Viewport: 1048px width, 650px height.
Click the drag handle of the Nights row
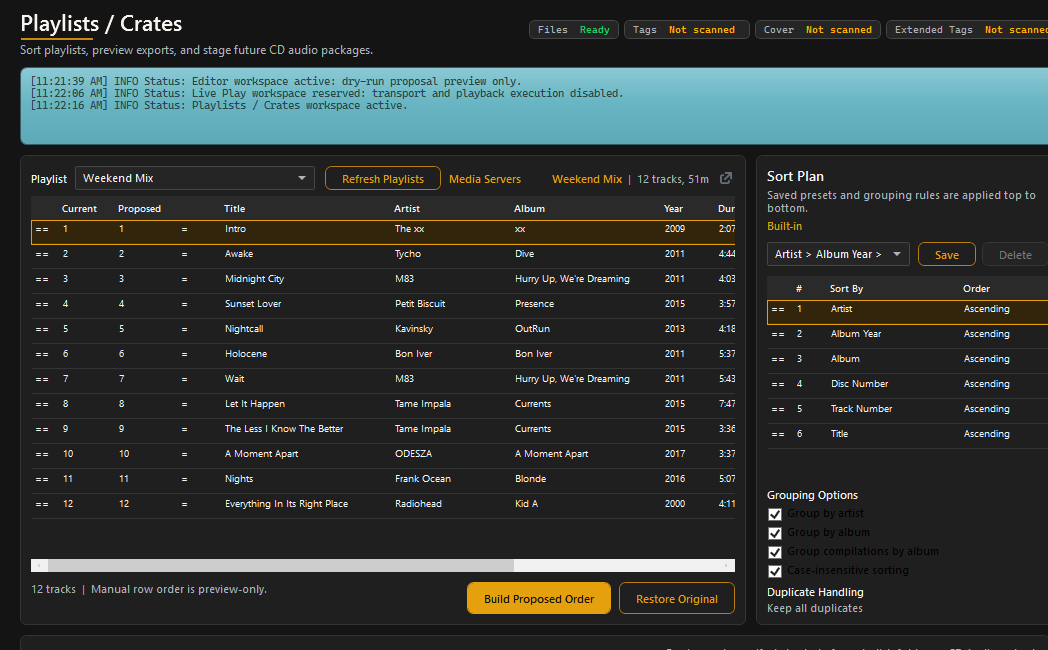42,479
